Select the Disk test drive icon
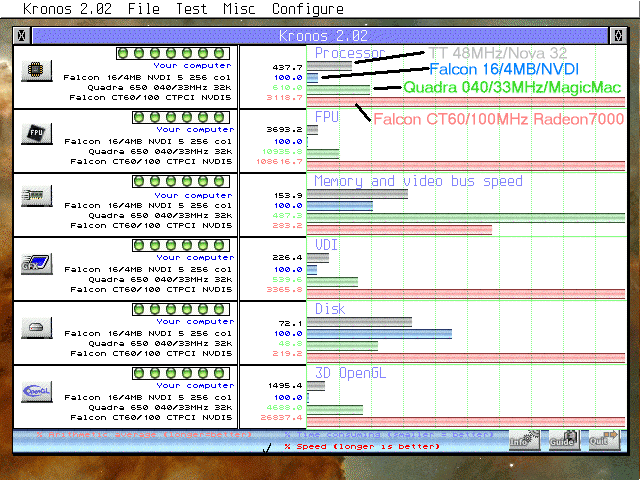Screen dimensions: 640x480 [37, 327]
